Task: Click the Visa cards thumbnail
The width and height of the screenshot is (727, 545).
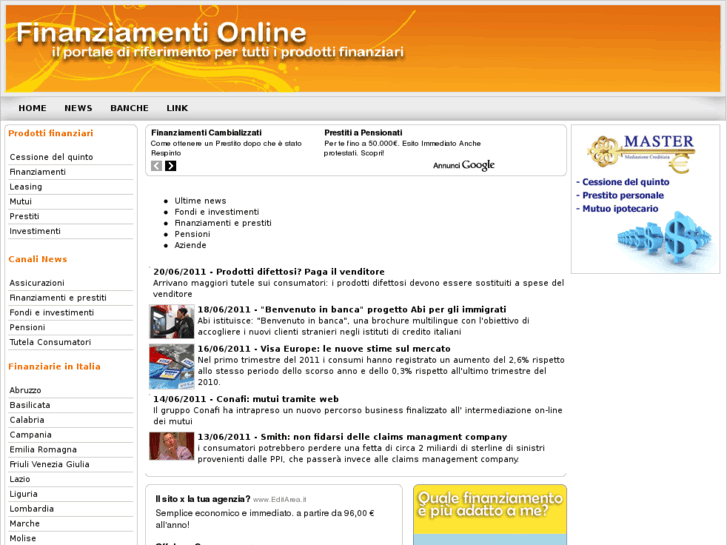Action: click(x=172, y=366)
